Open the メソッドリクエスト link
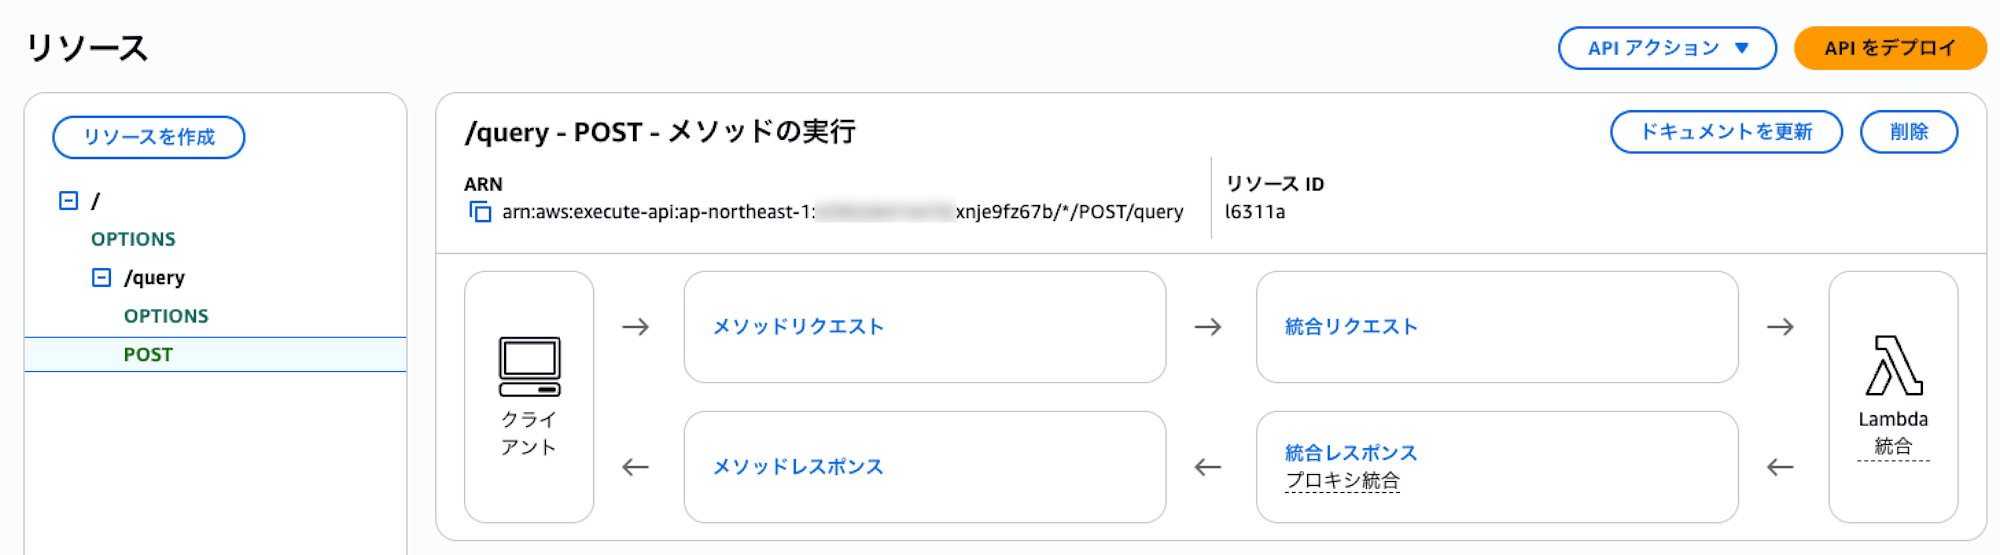Viewport: 2000px width, 555px height. (x=798, y=327)
